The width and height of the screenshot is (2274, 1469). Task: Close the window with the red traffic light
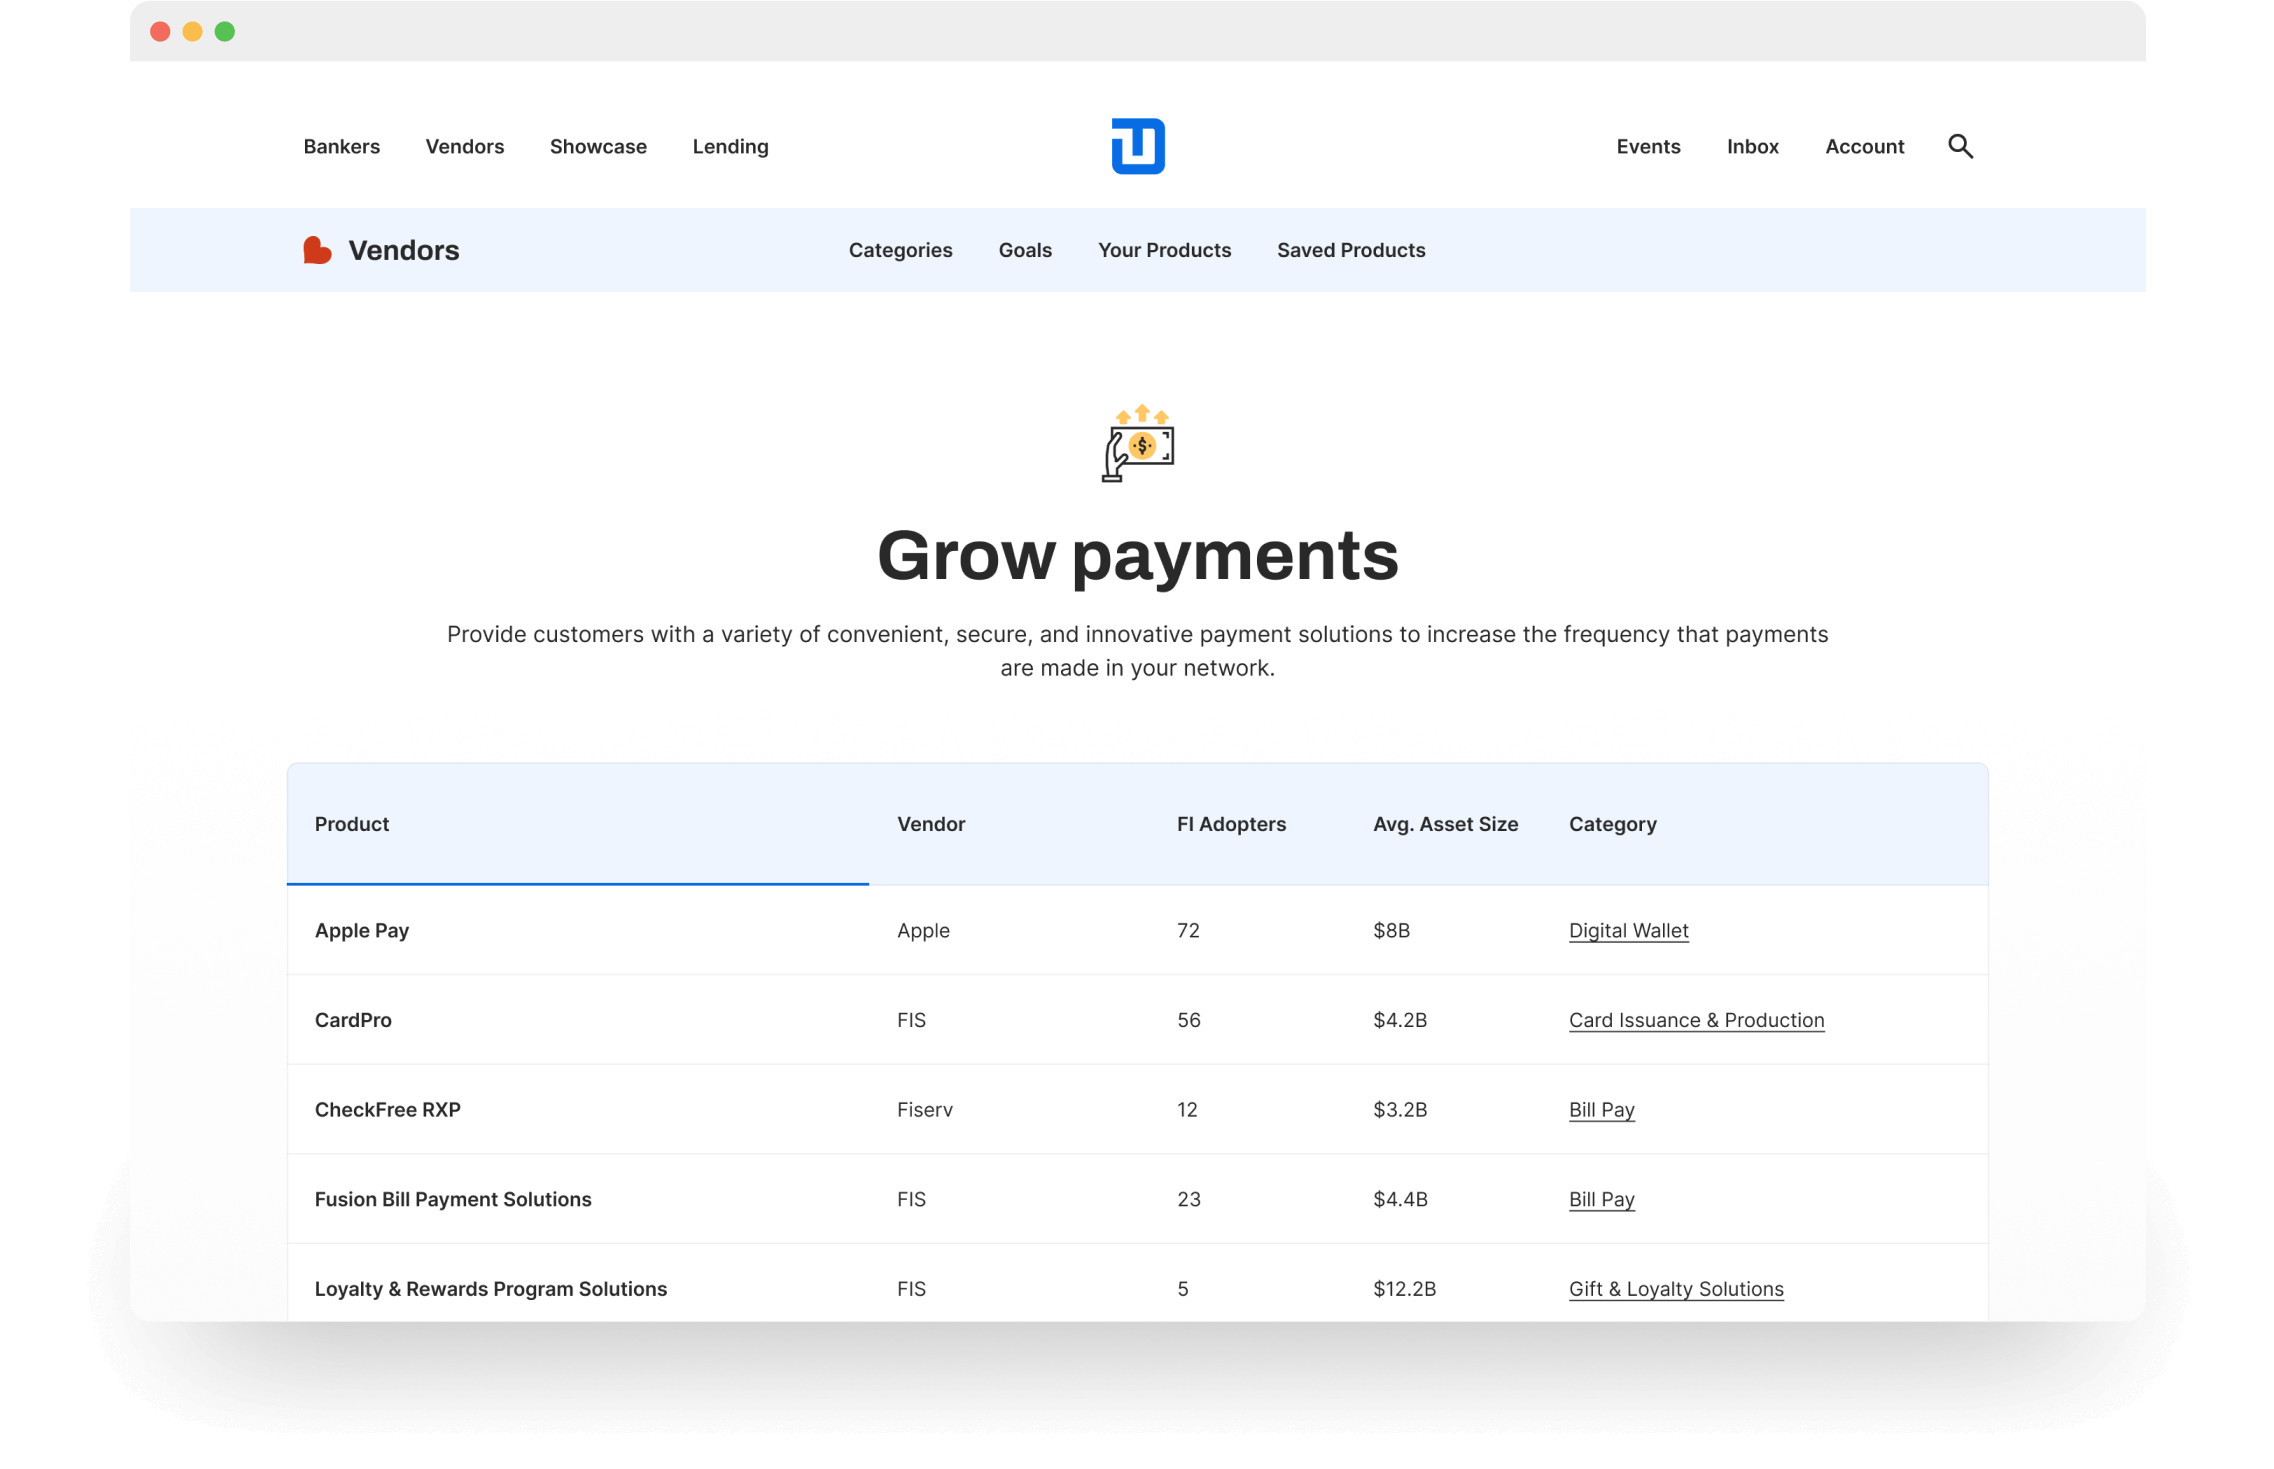click(161, 31)
